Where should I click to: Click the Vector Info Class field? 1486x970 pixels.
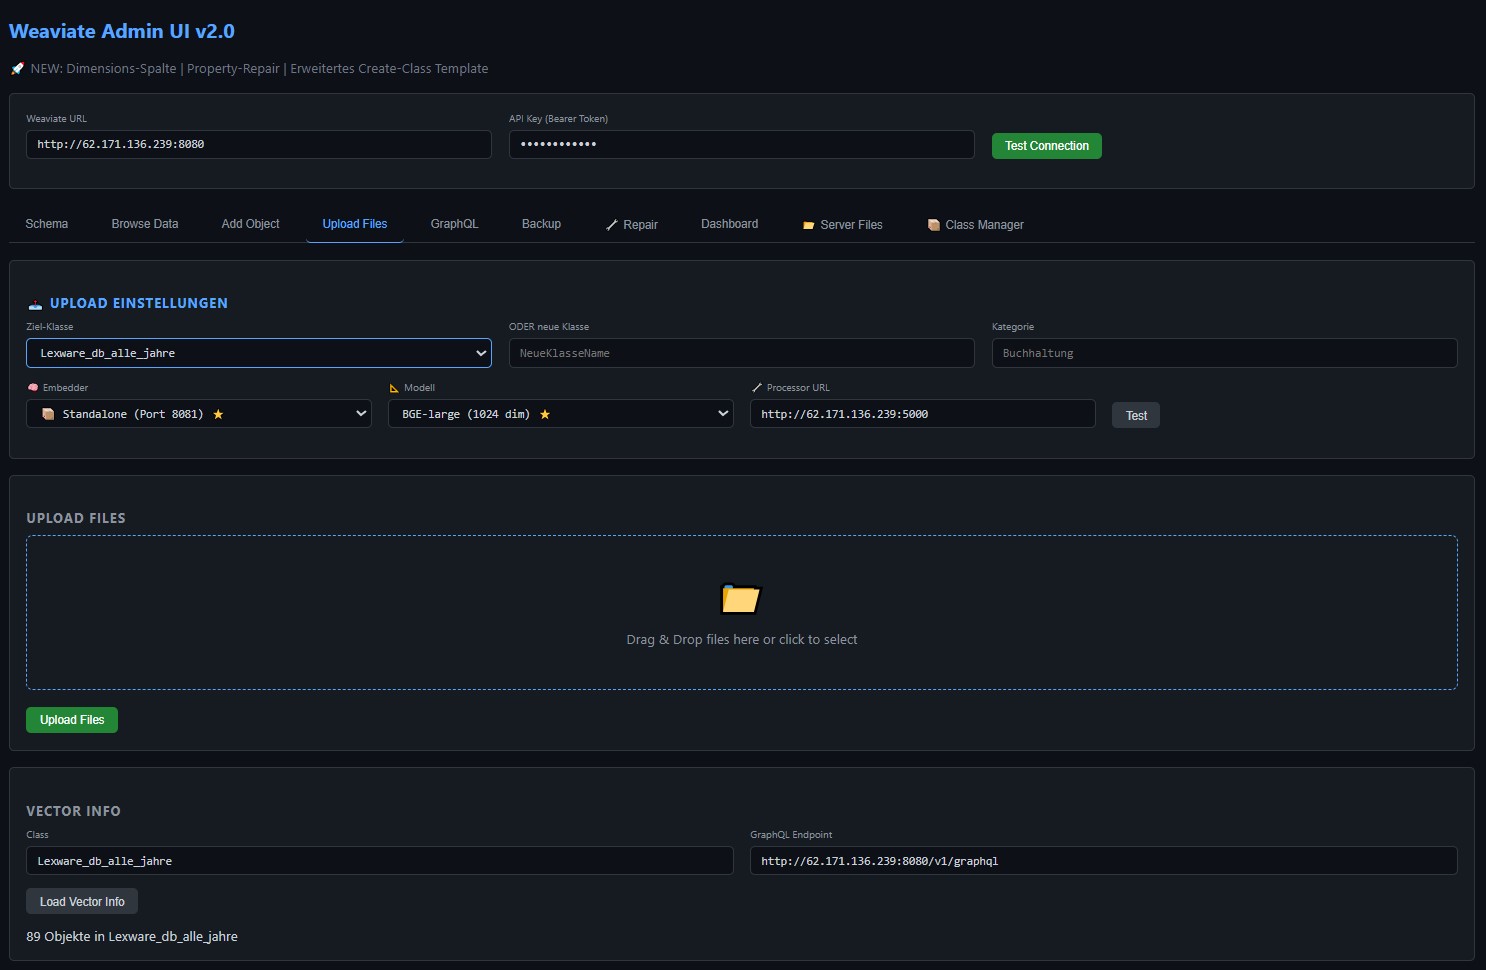380,861
